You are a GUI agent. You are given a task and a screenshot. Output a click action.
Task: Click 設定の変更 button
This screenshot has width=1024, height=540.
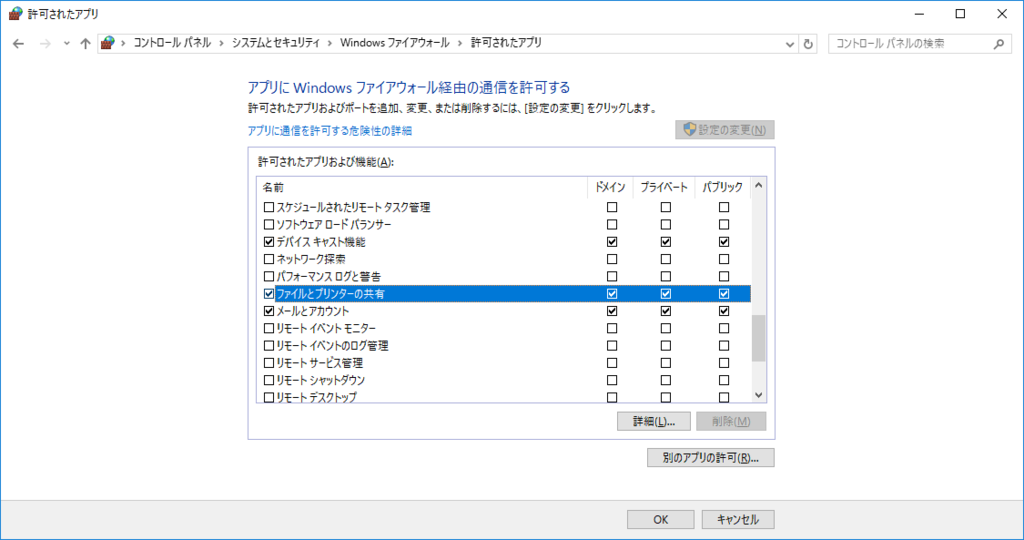725,129
